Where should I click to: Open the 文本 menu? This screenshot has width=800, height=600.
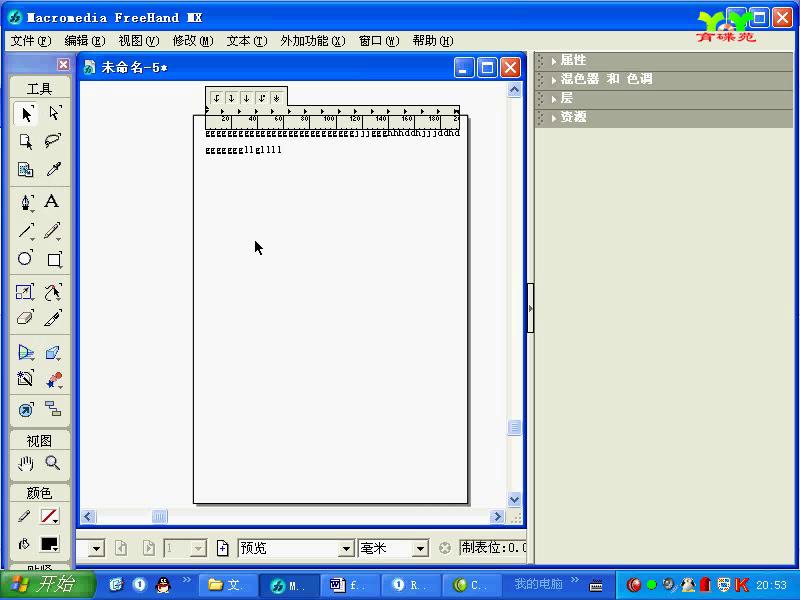(247, 41)
